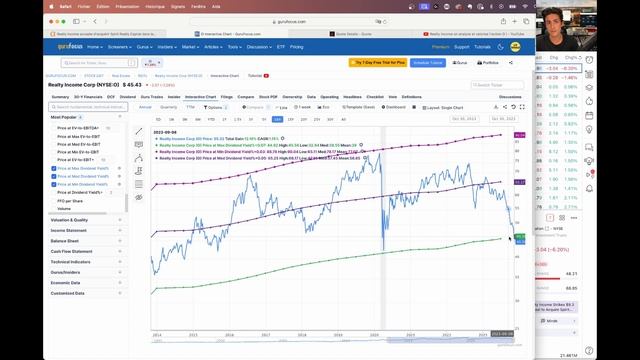Open the Summary tab
This screenshot has height=360, width=640.
[x=60, y=97]
